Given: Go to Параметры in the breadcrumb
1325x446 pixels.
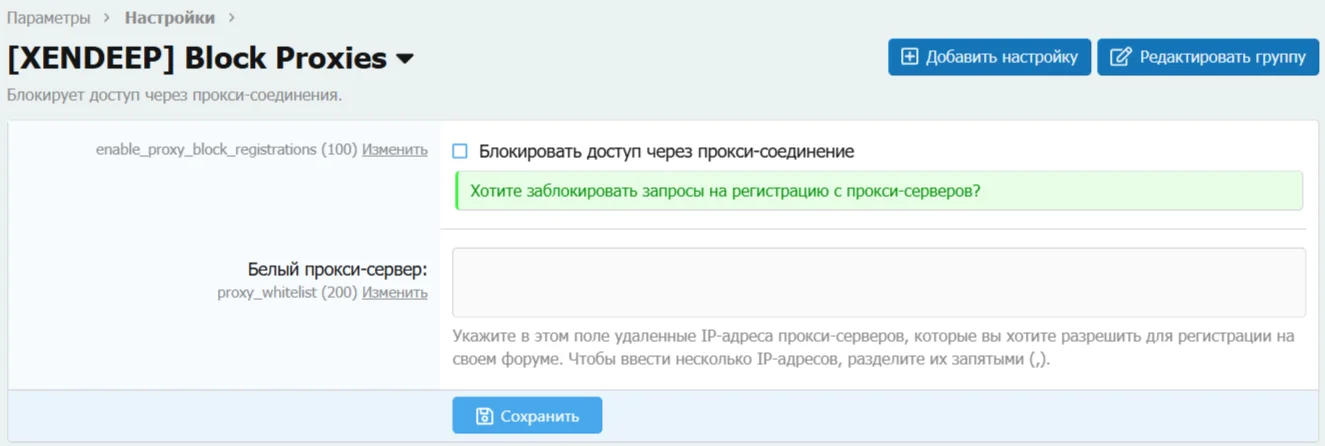Looking at the screenshot, I should click(x=49, y=18).
